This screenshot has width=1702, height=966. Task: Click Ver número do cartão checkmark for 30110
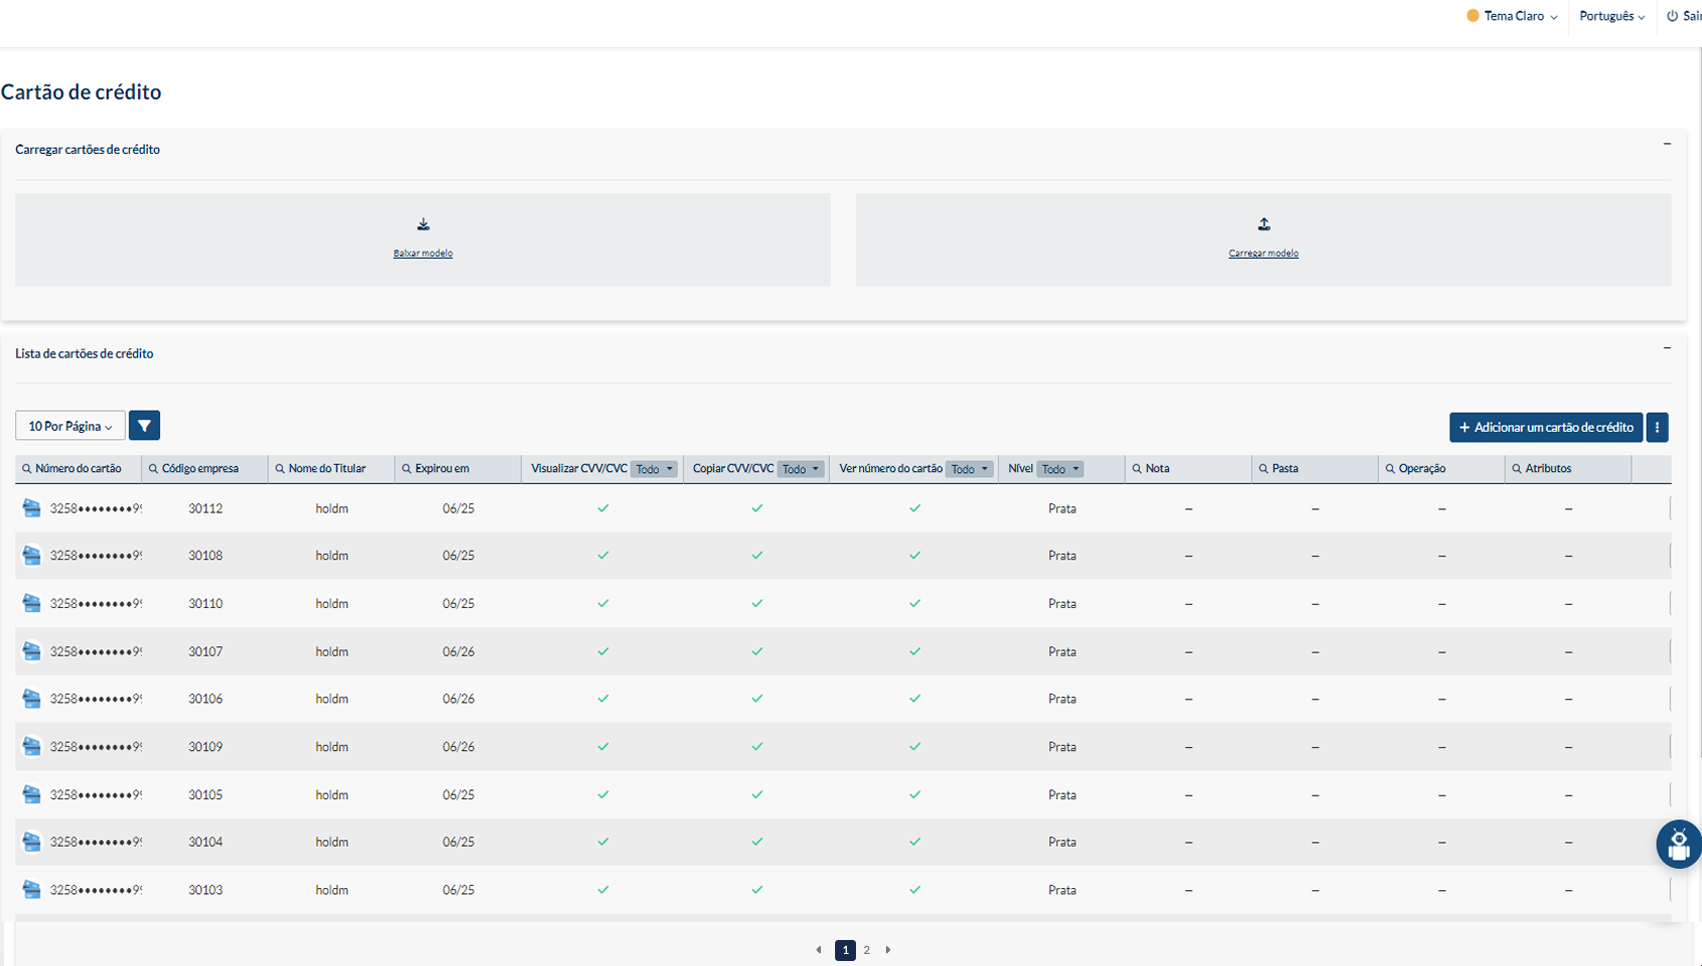[915, 603]
